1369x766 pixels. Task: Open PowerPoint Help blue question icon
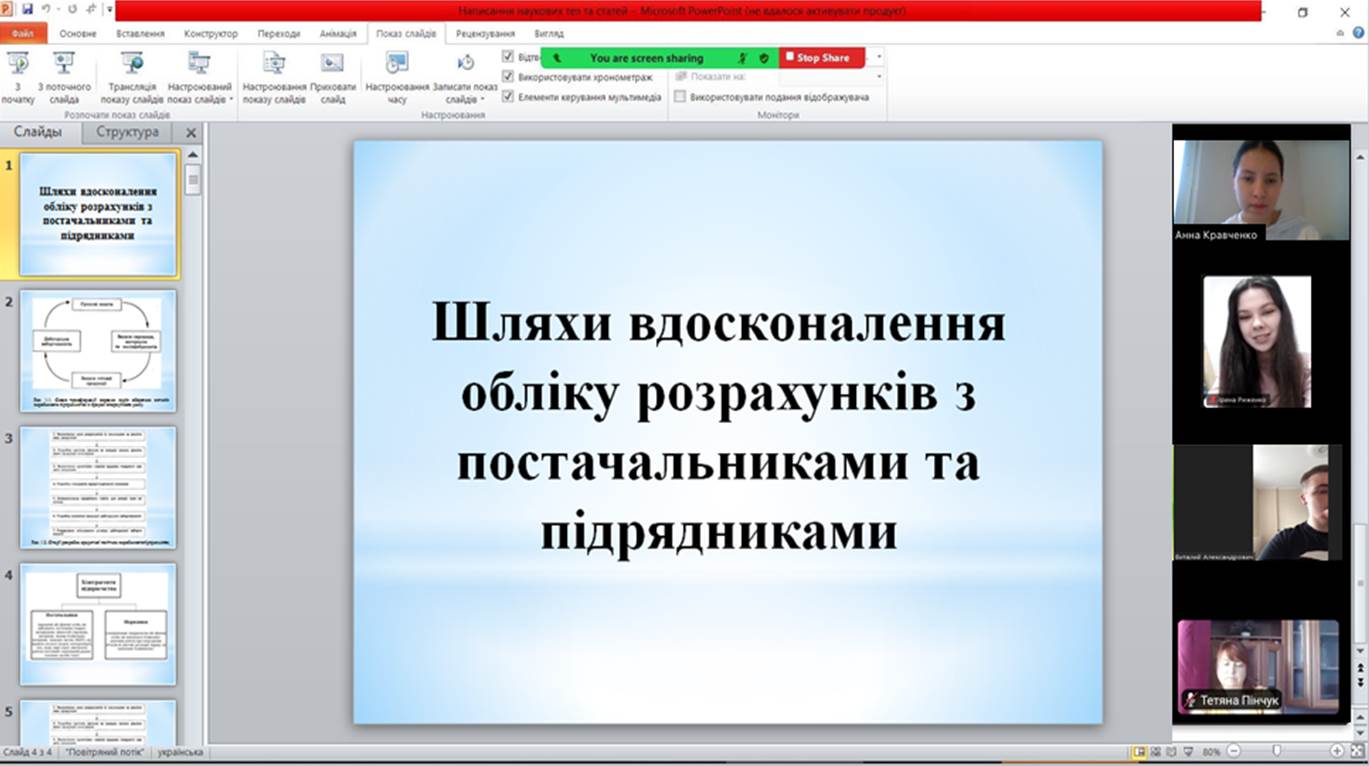(x=1359, y=33)
